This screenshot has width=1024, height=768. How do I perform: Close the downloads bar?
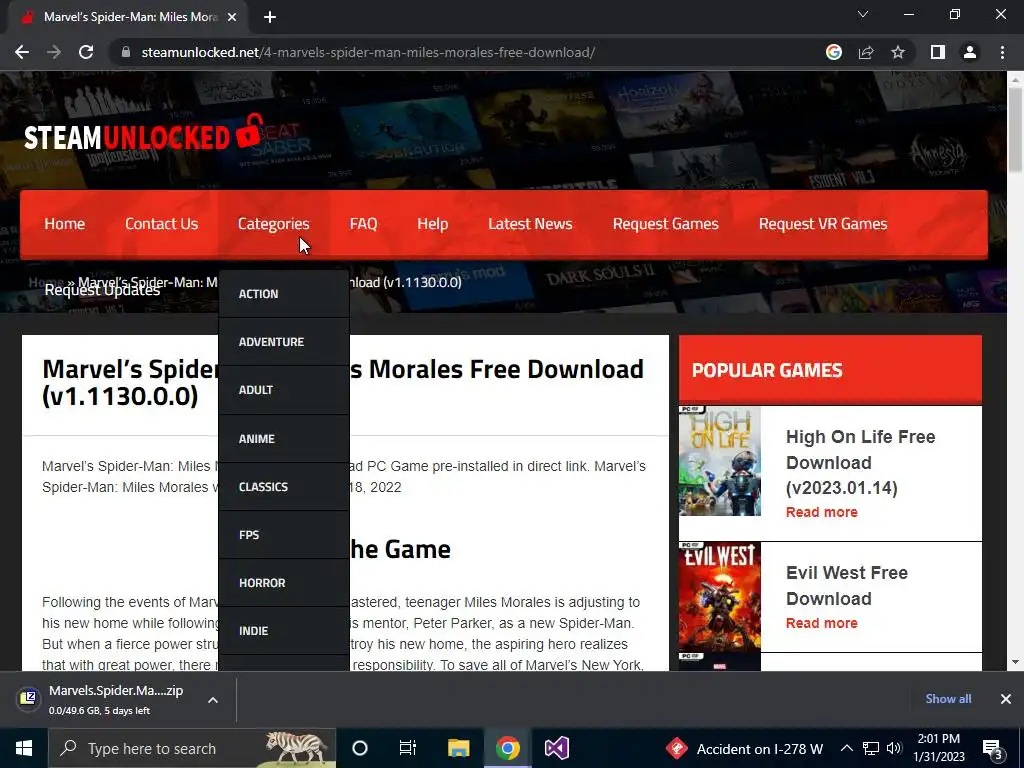coord(1006,699)
